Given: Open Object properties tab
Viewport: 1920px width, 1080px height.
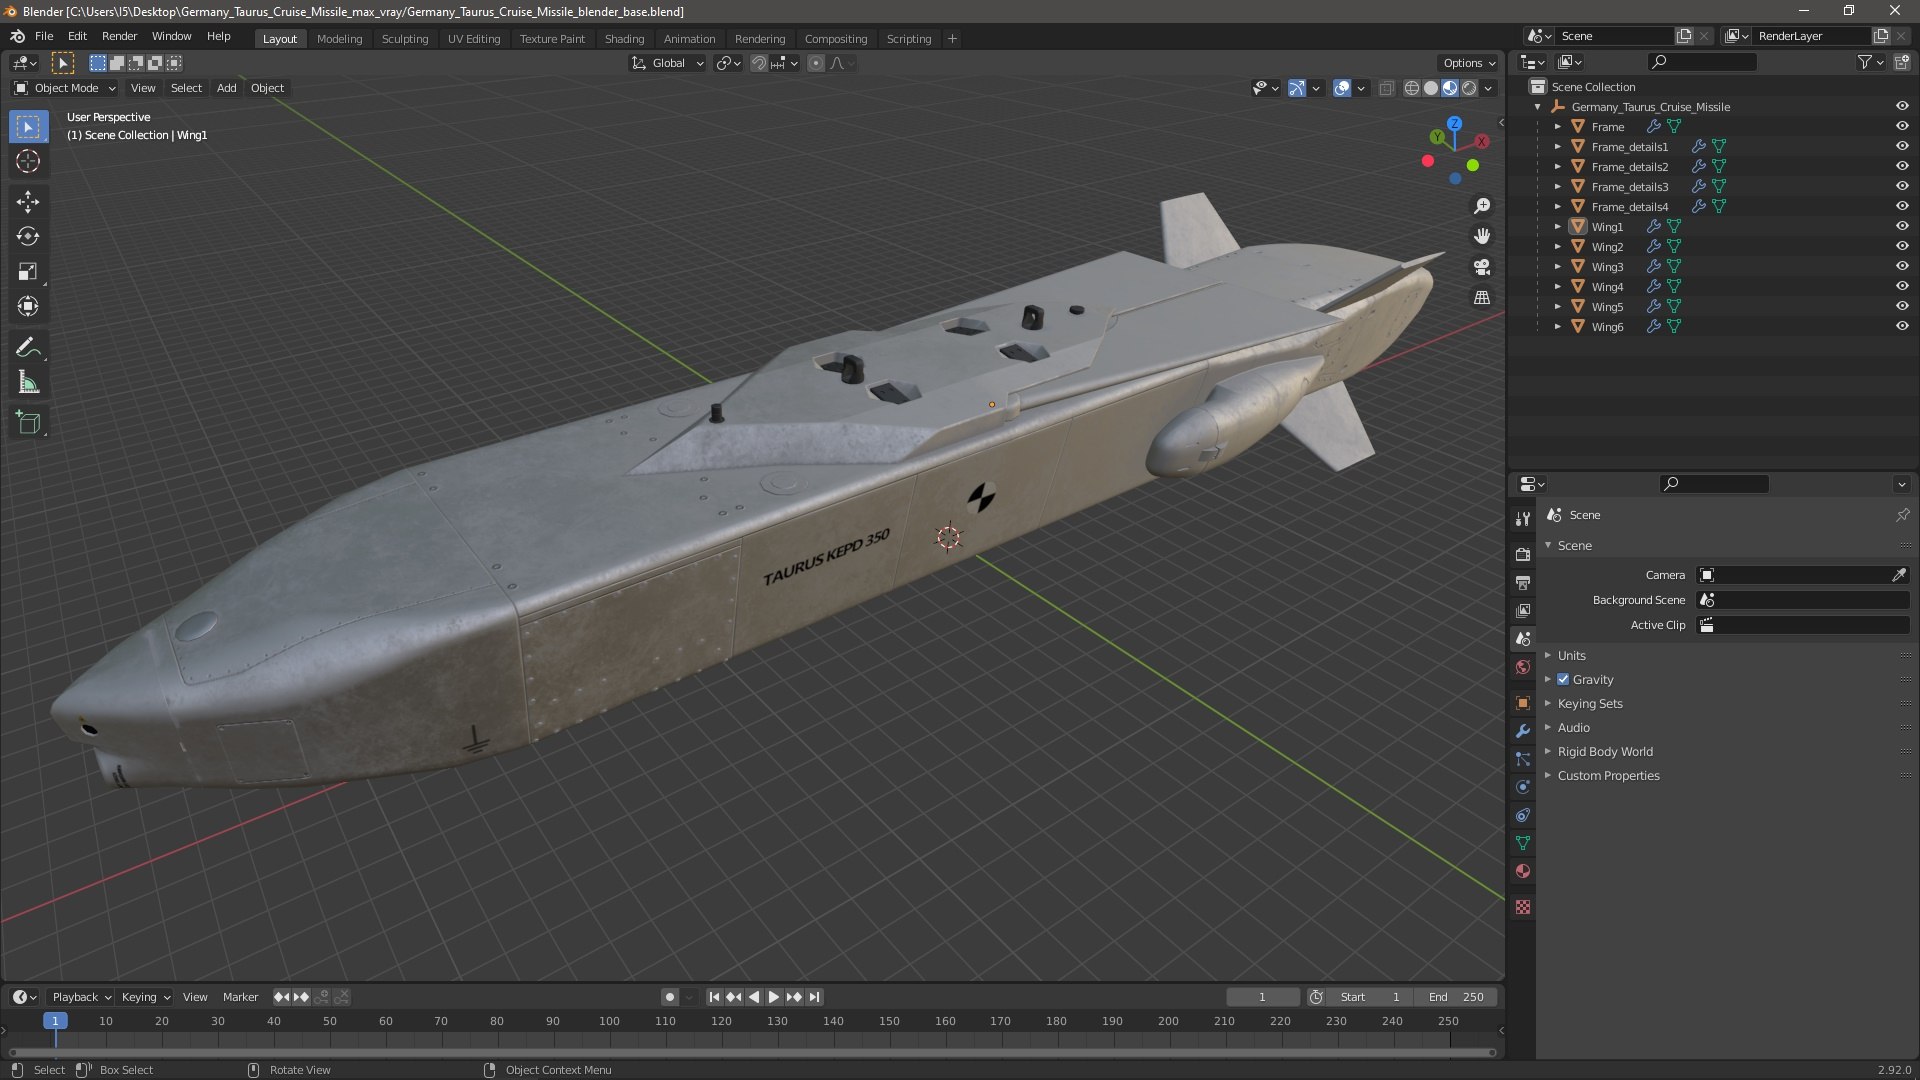Looking at the screenshot, I should [x=1523, y=703].
